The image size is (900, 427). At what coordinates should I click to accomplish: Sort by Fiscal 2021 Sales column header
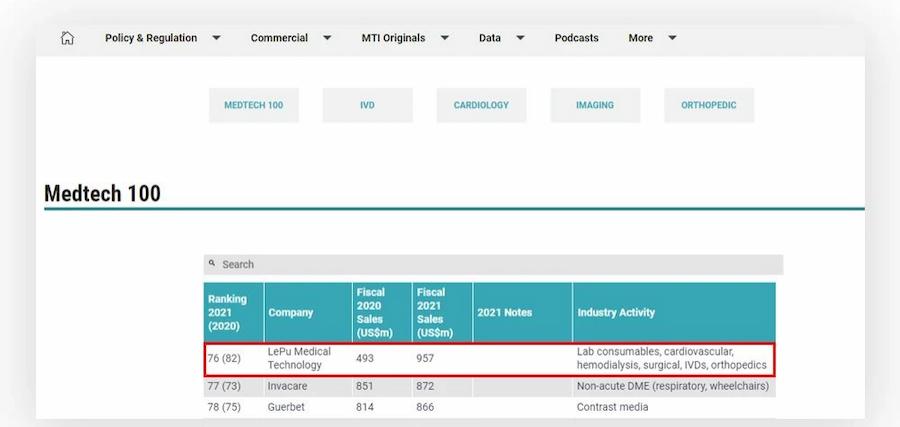point(442,312)
